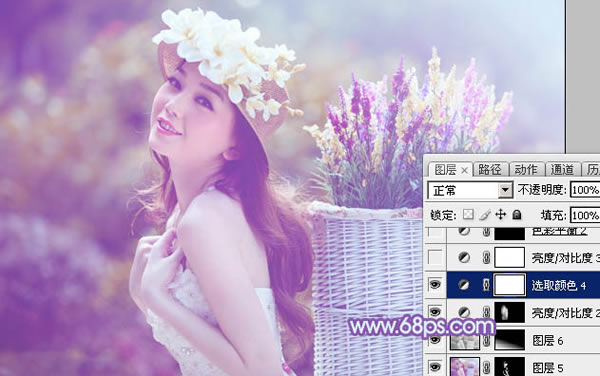This screenshot has height=376, width=600.
Task: Select the black mask of 亮度/对比度 2
Action: pos(509,312)
